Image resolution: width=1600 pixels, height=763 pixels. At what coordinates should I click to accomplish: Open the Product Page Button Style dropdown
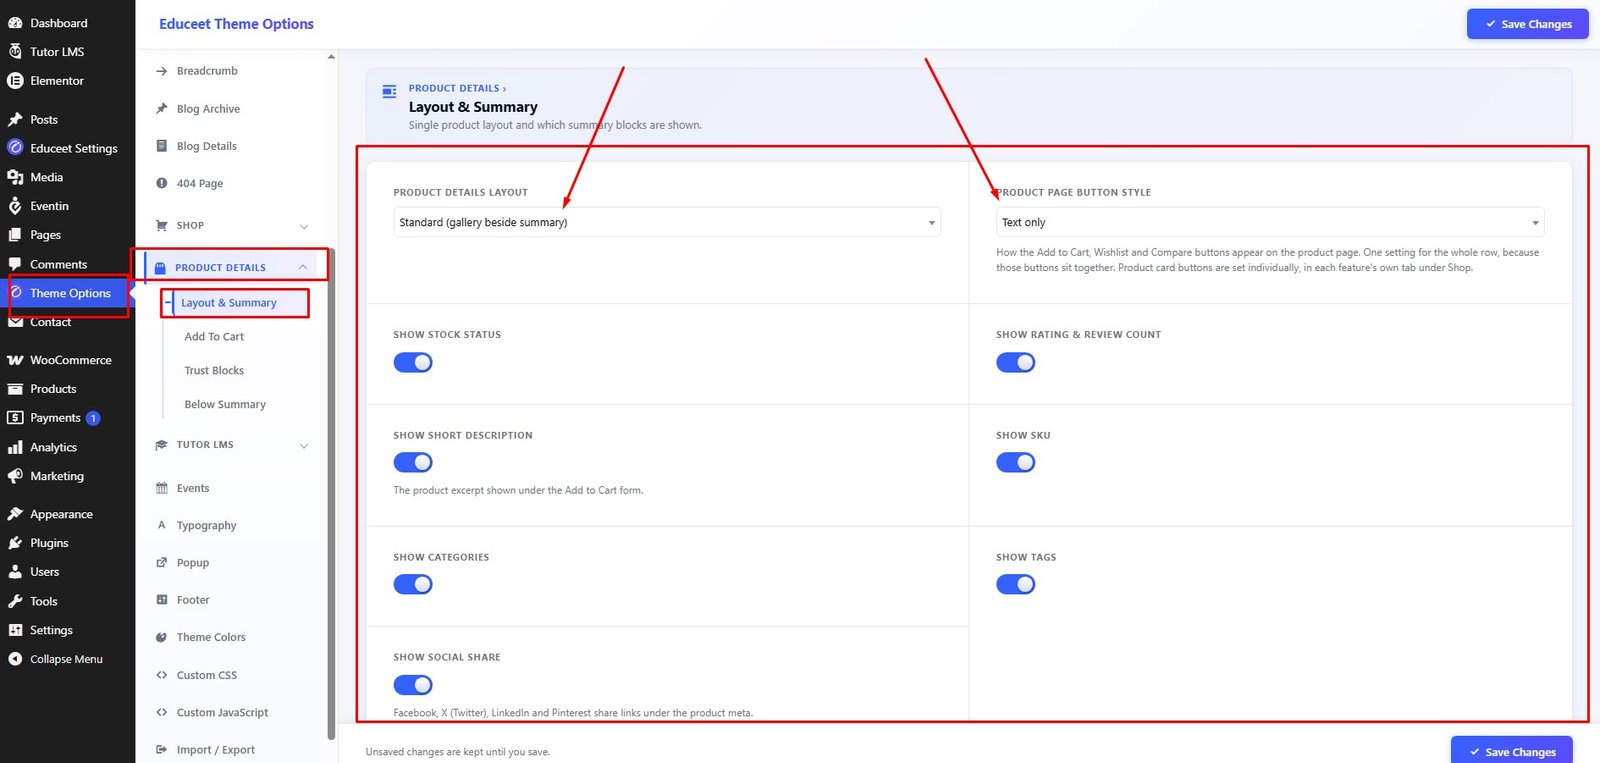(x=1270, y=222)
